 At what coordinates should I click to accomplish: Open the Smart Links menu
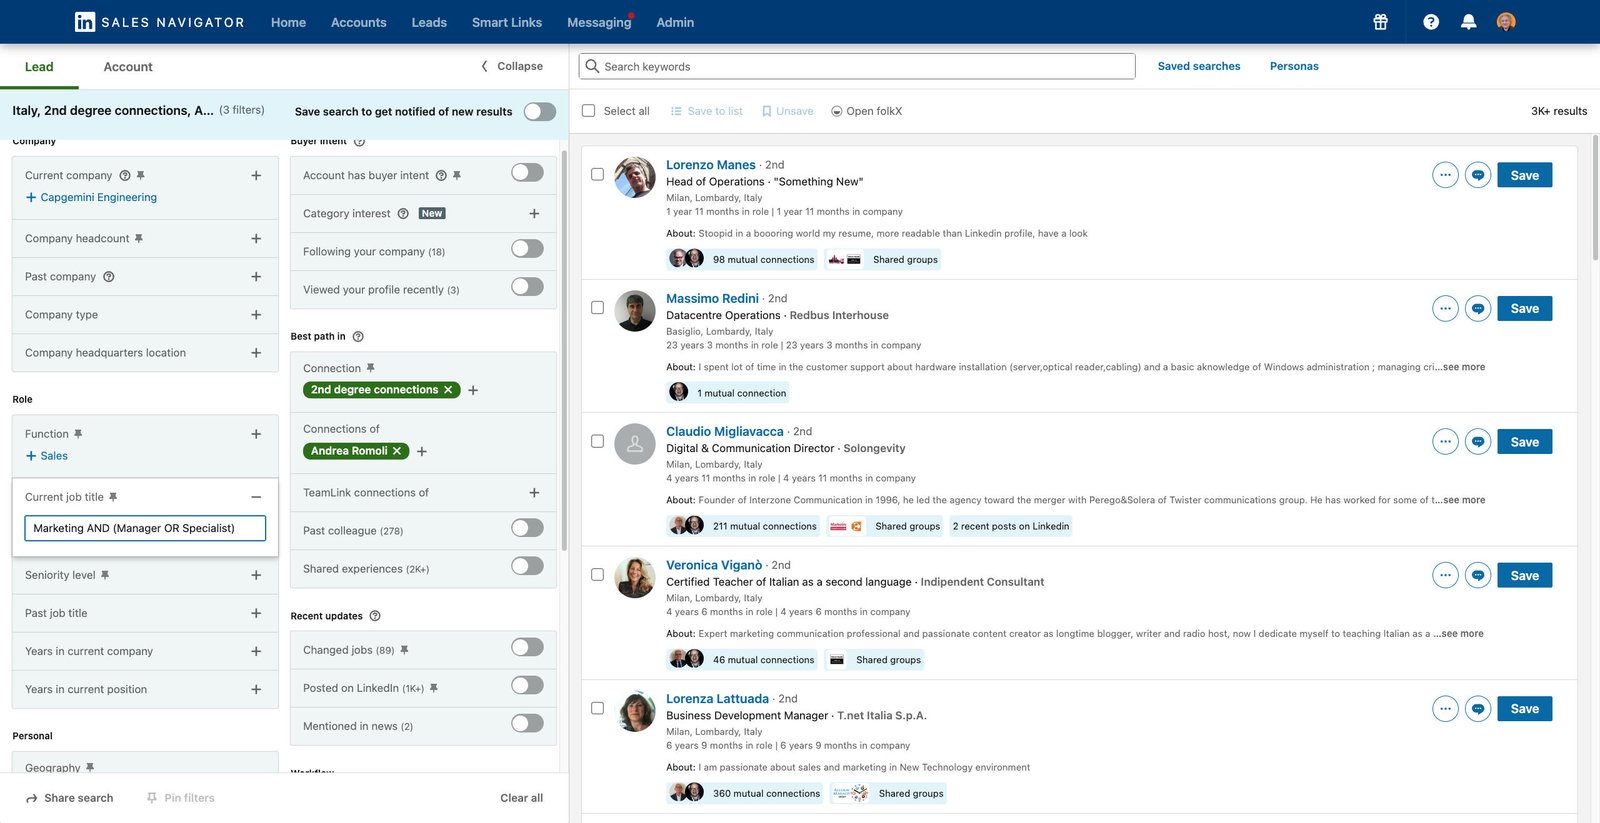[x=507, y=22]
